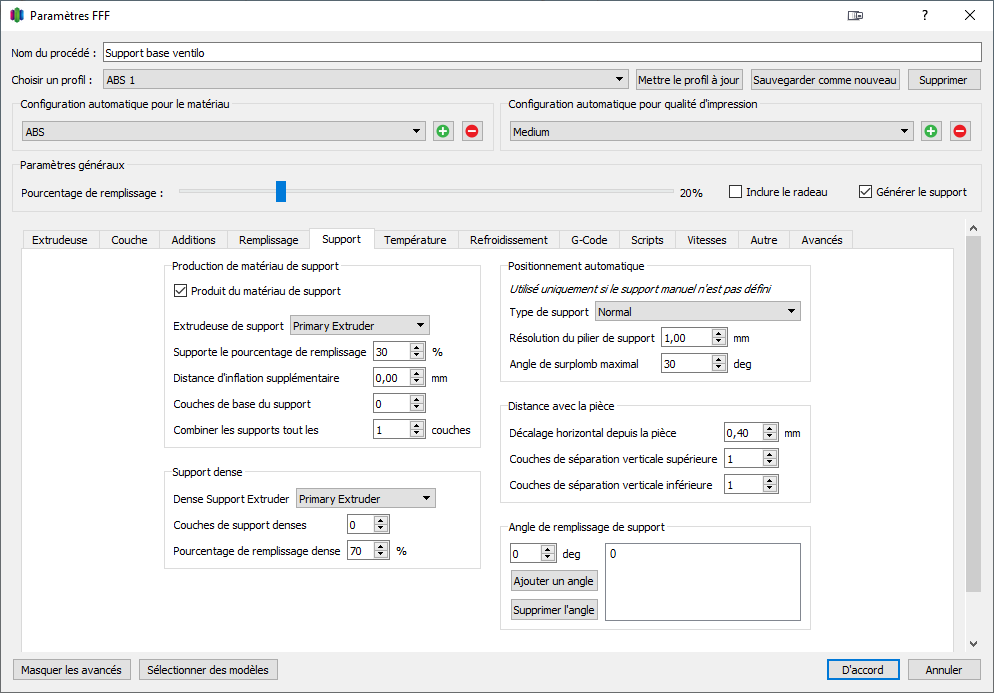Screen dimensions: 994x693
Task: Open Extrudeuse de support dropdown
Action: point(359,325)
